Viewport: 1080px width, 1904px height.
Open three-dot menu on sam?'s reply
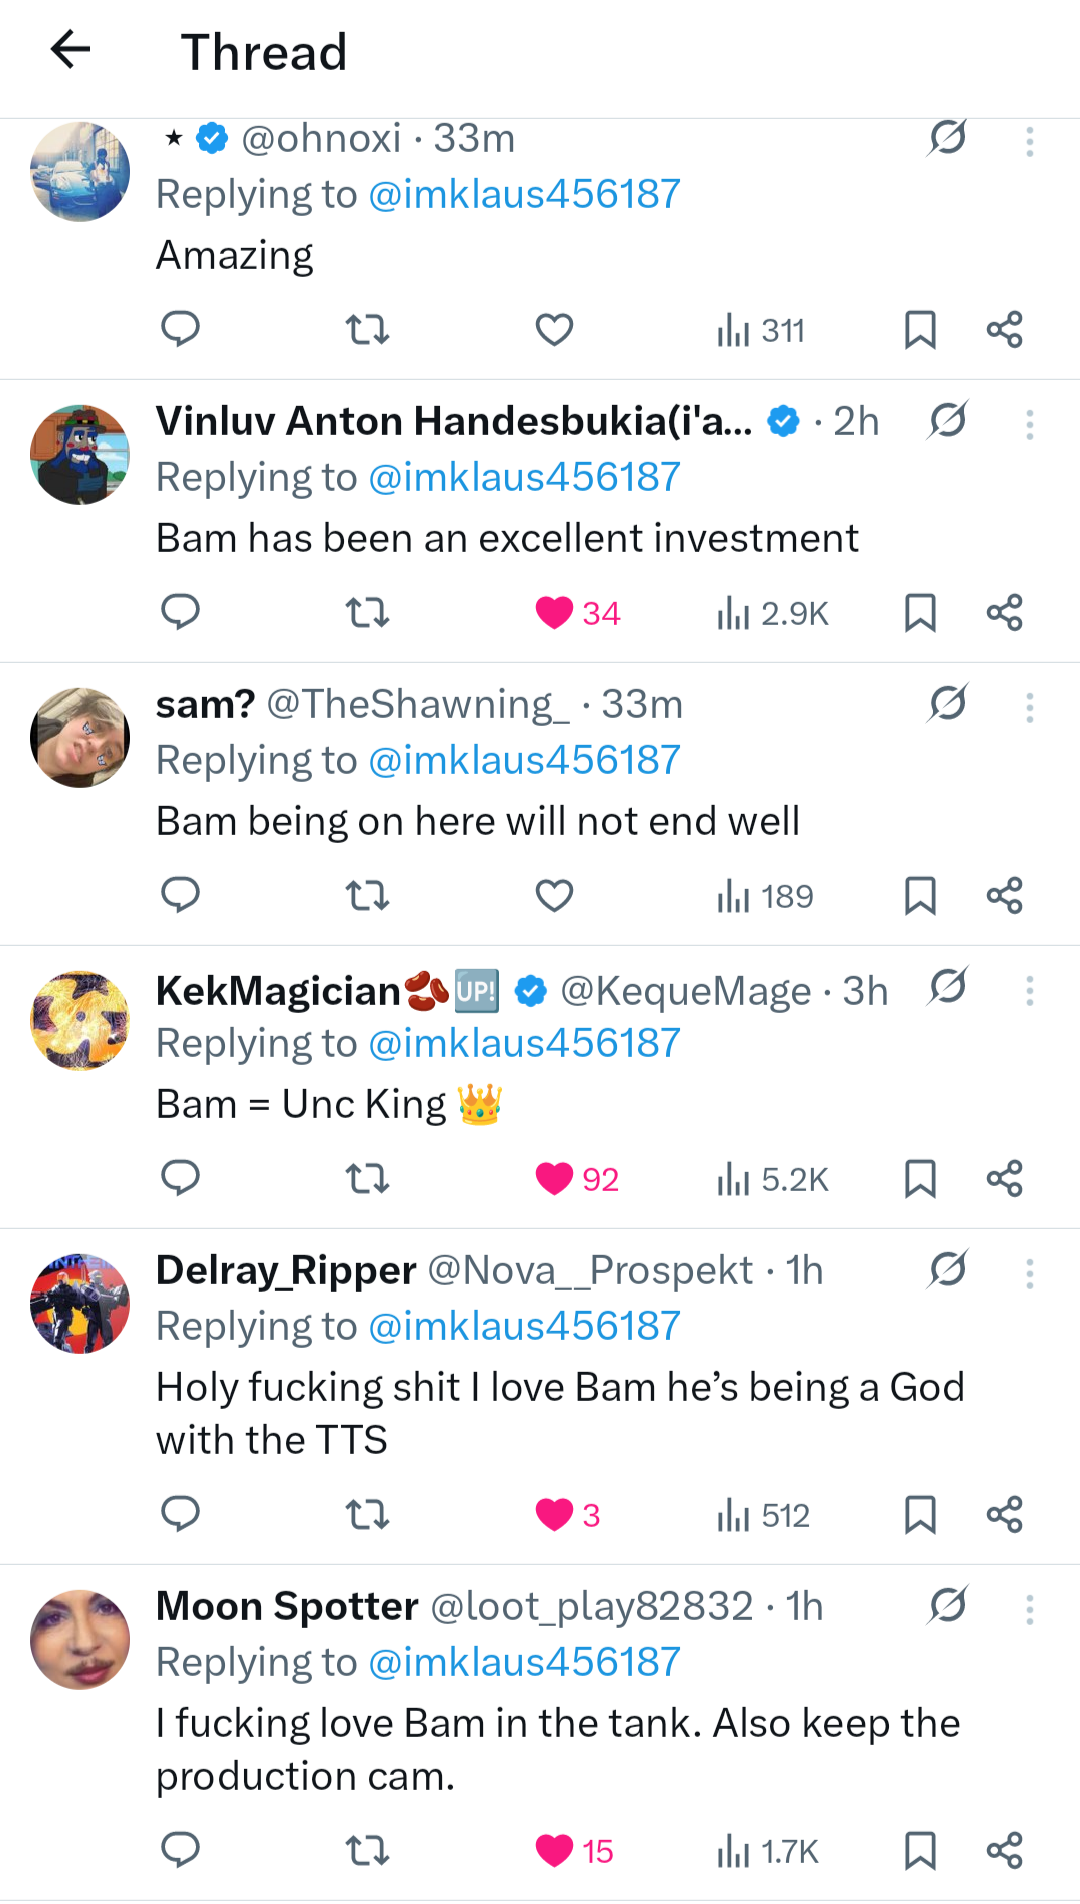tap(1029, 708)
